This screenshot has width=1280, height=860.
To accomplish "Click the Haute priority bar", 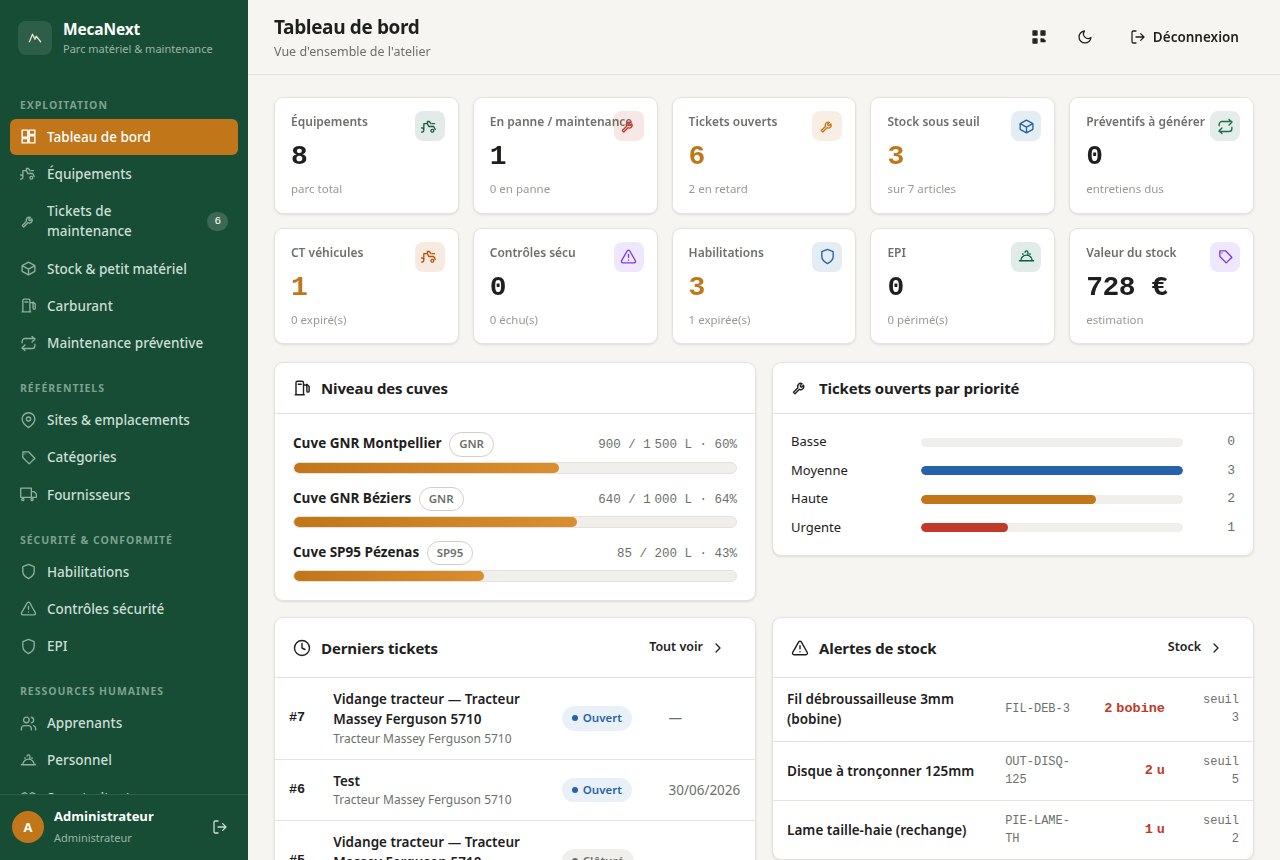I will (1052, 499).
